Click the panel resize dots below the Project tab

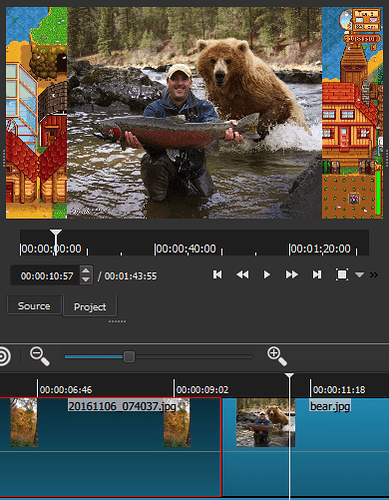(x=117, y=321)
